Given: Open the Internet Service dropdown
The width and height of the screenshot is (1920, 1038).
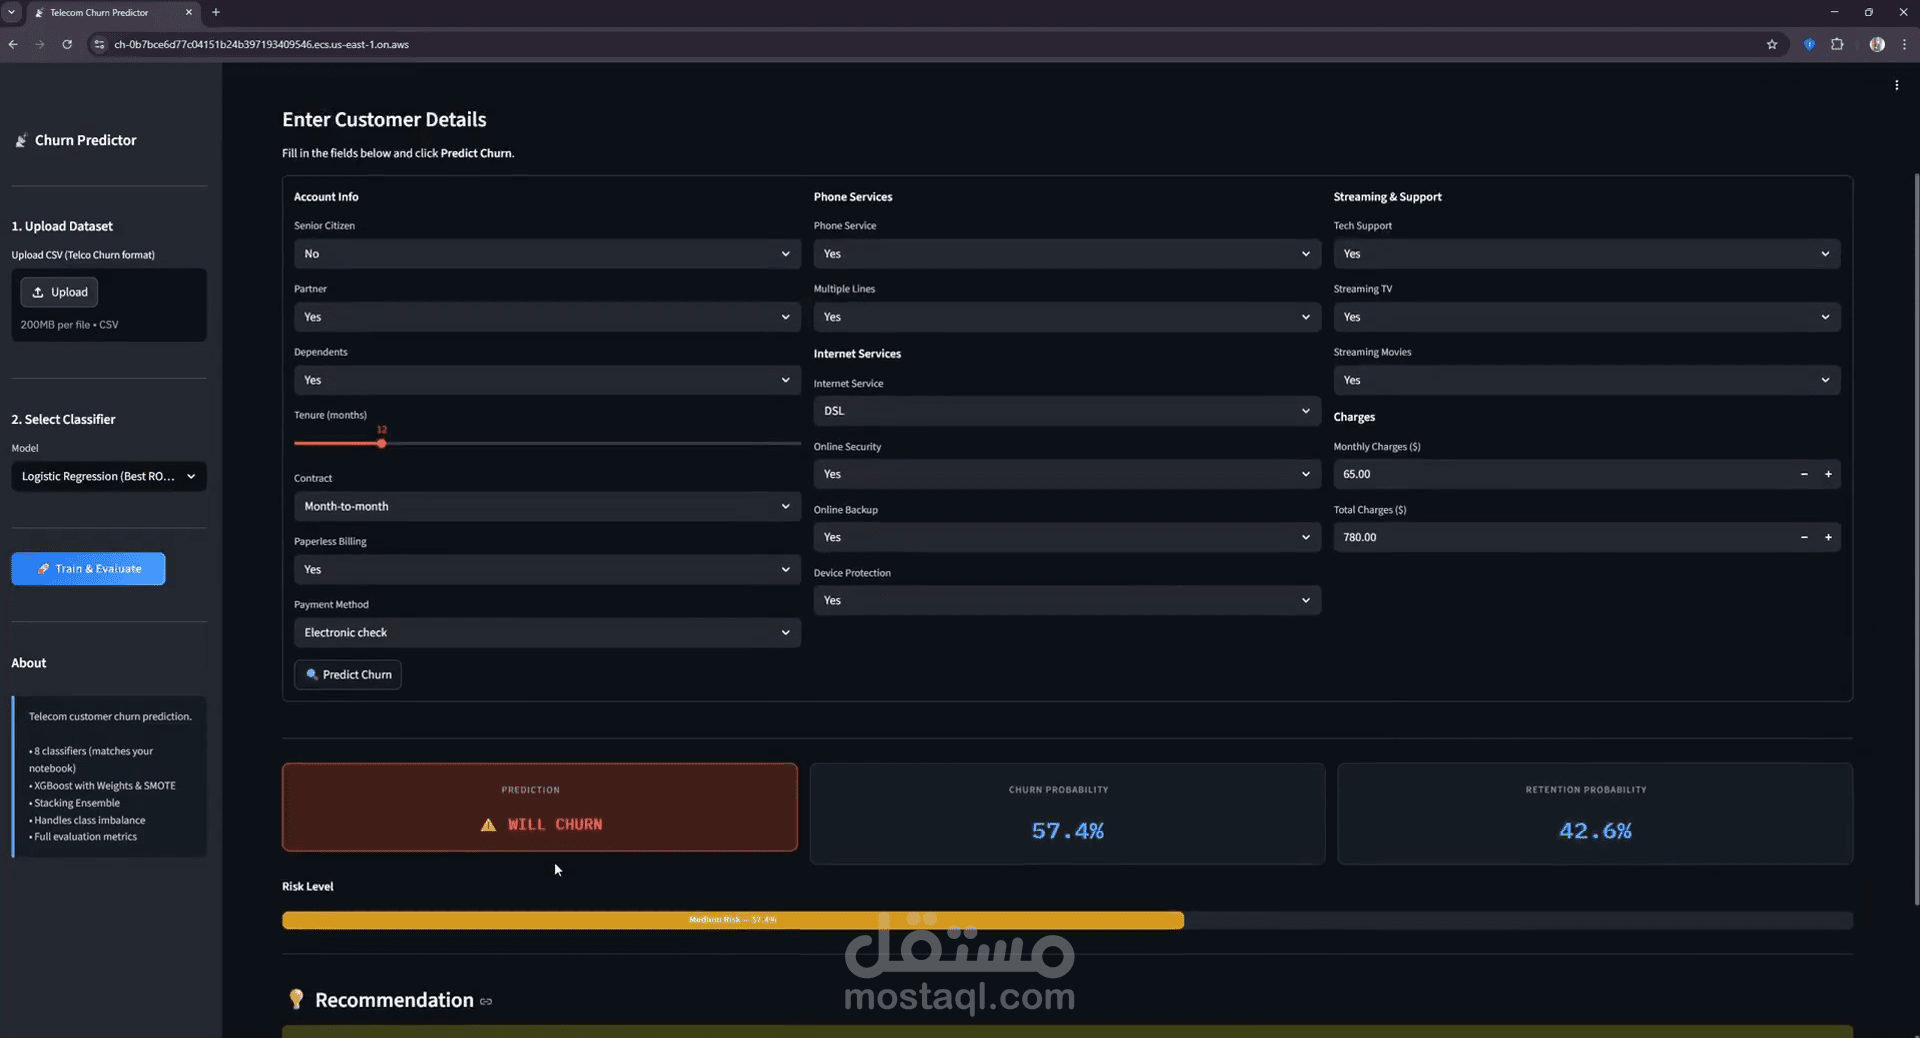Looking at the screenshot, I should point(1067,411).
